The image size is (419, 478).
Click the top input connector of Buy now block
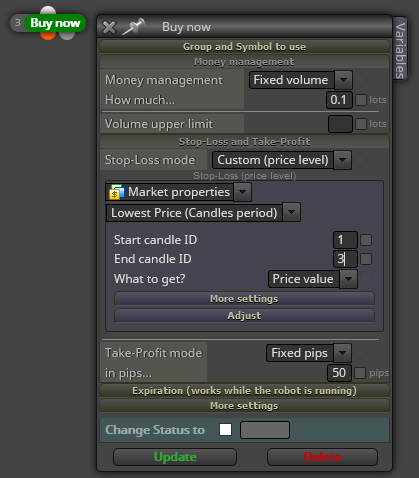click(x=48, y=10)
